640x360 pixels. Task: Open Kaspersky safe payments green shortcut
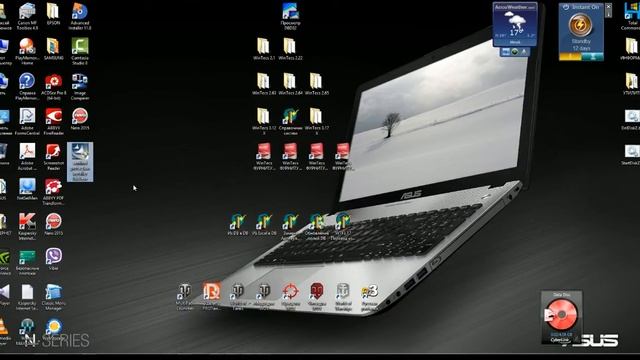(27, 262)
